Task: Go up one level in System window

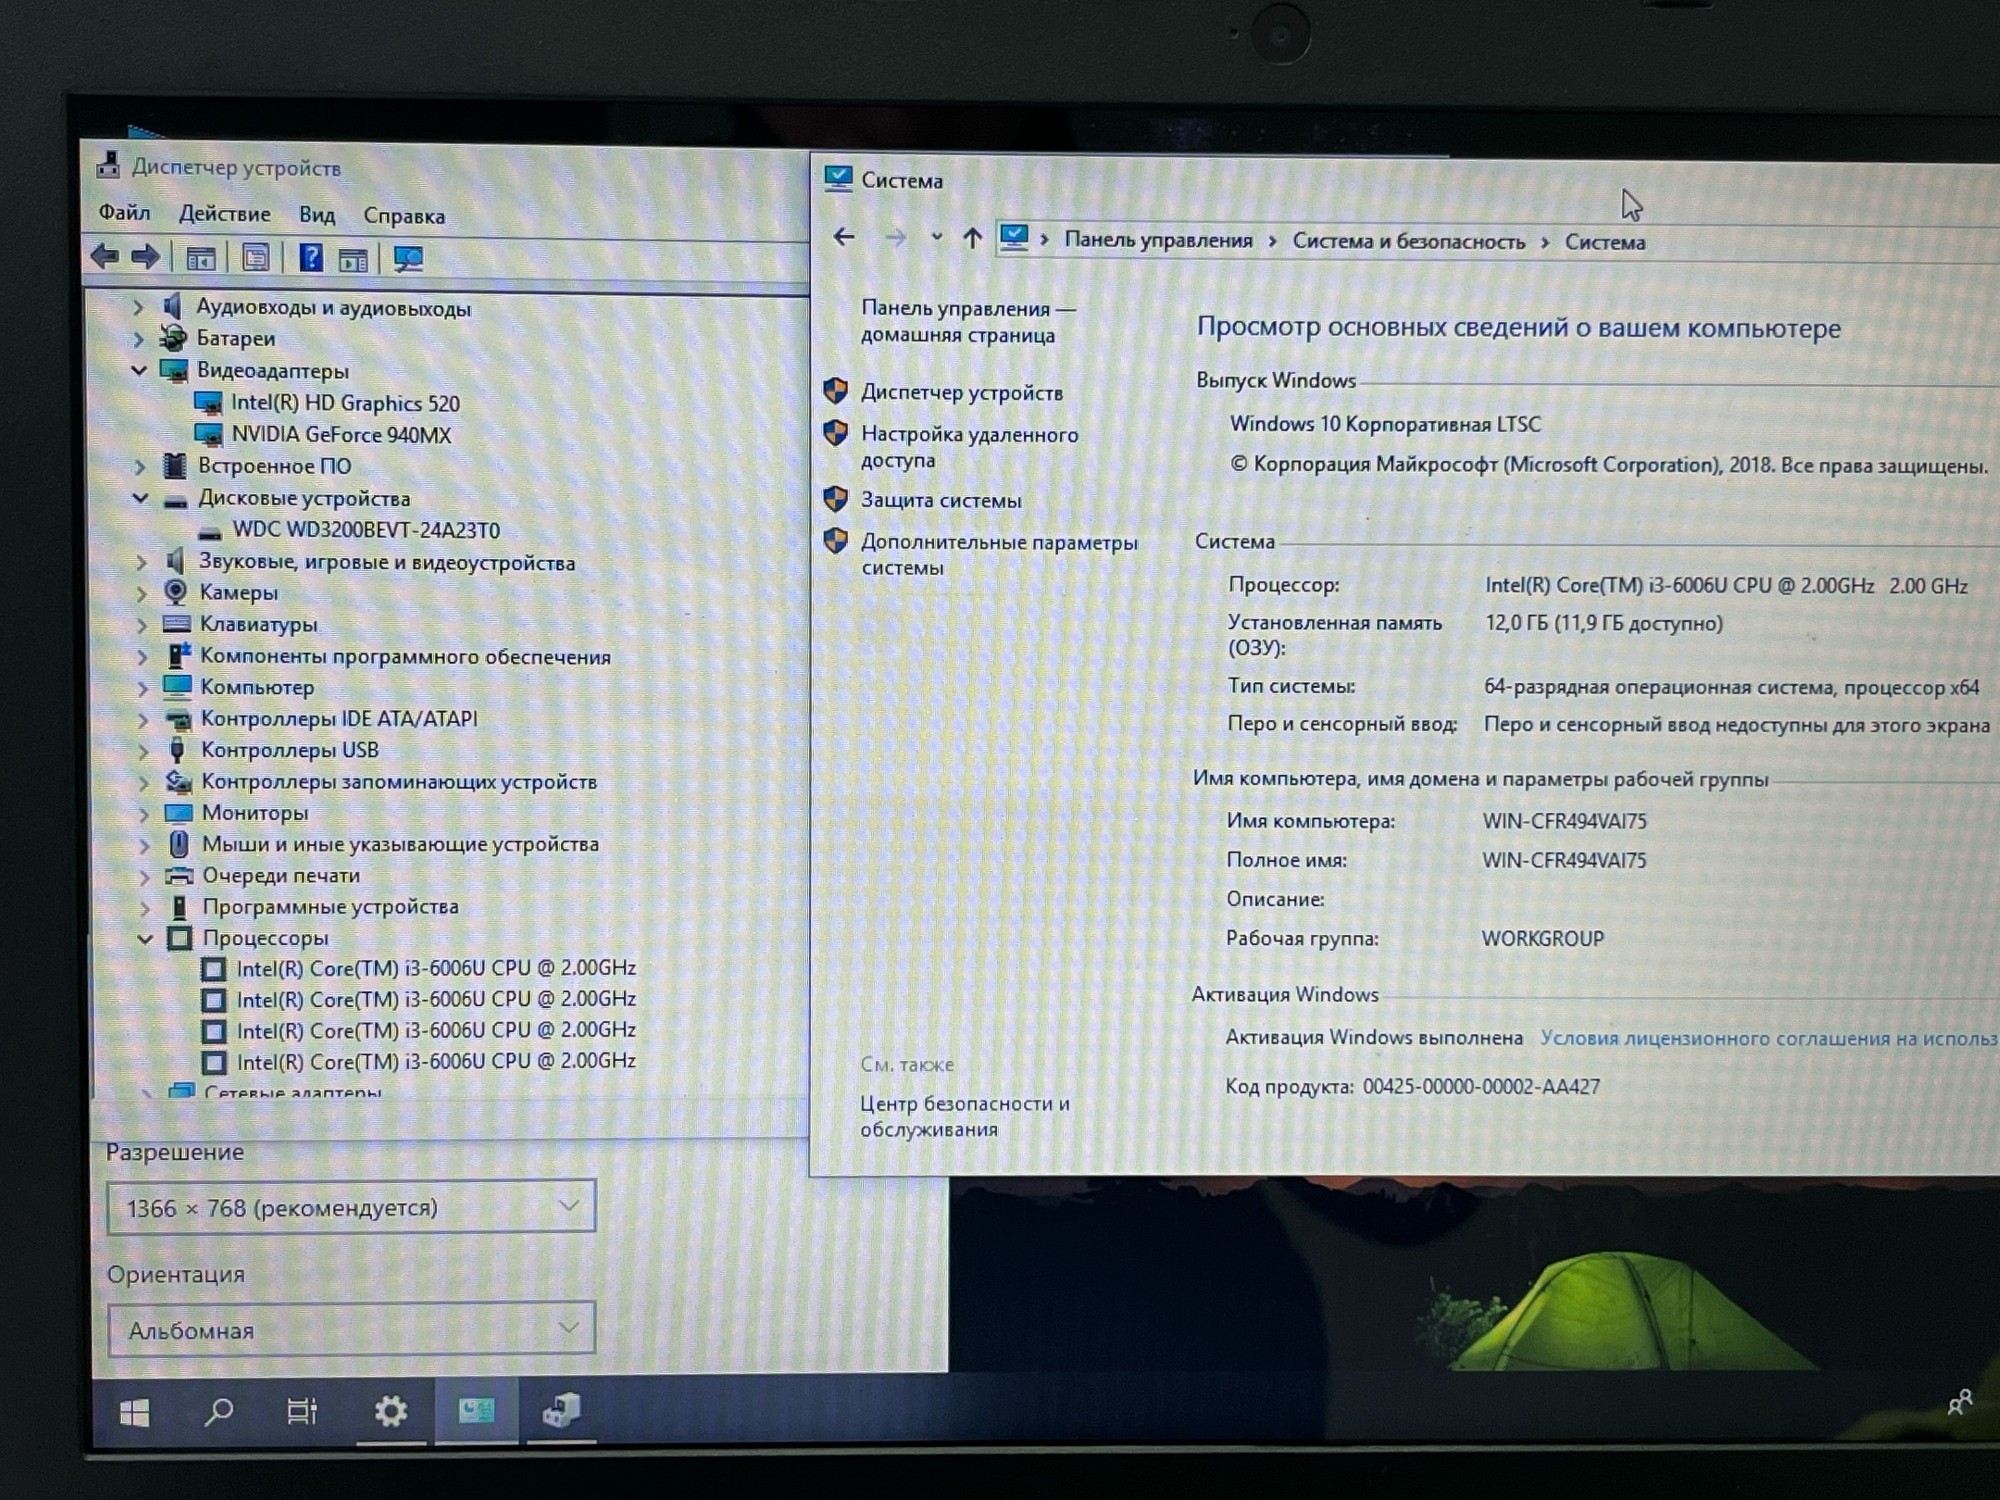Action: click(x=972, y=238)
